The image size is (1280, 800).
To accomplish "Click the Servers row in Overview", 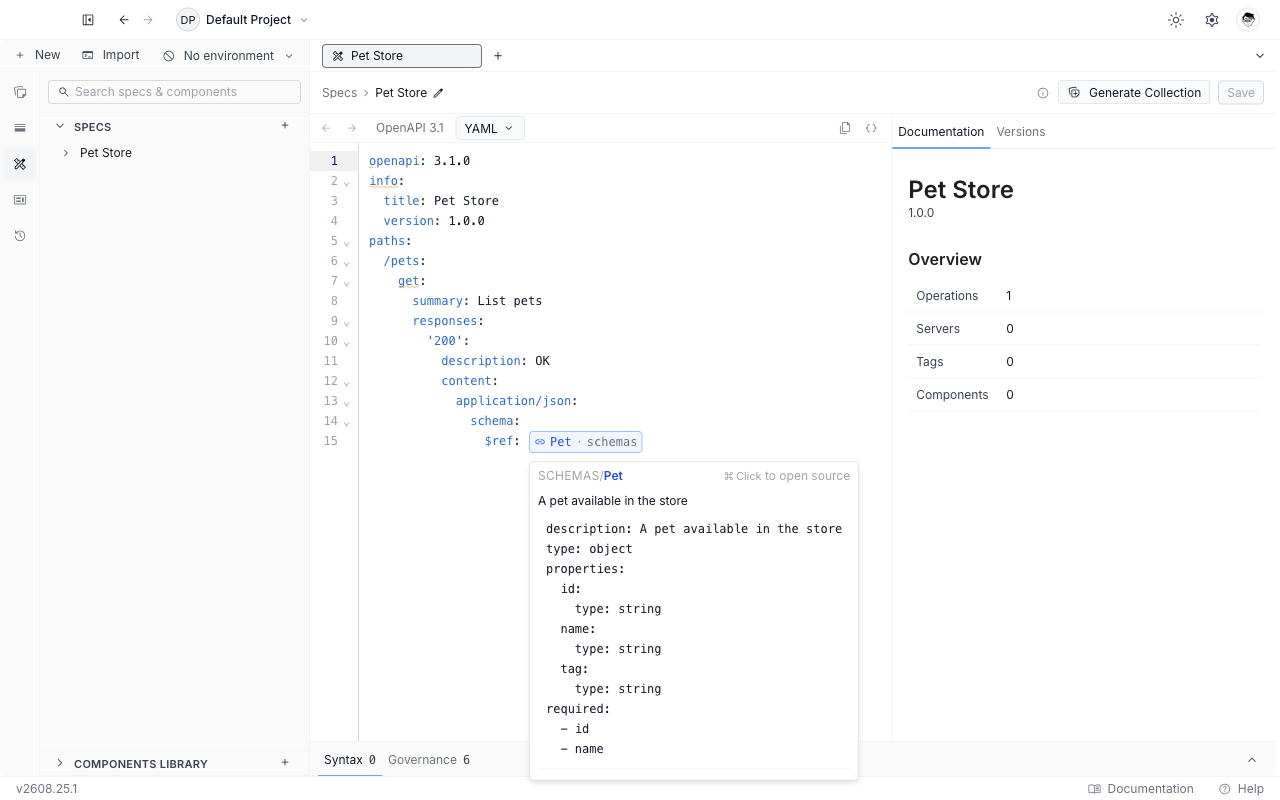I will point(1084,329).
